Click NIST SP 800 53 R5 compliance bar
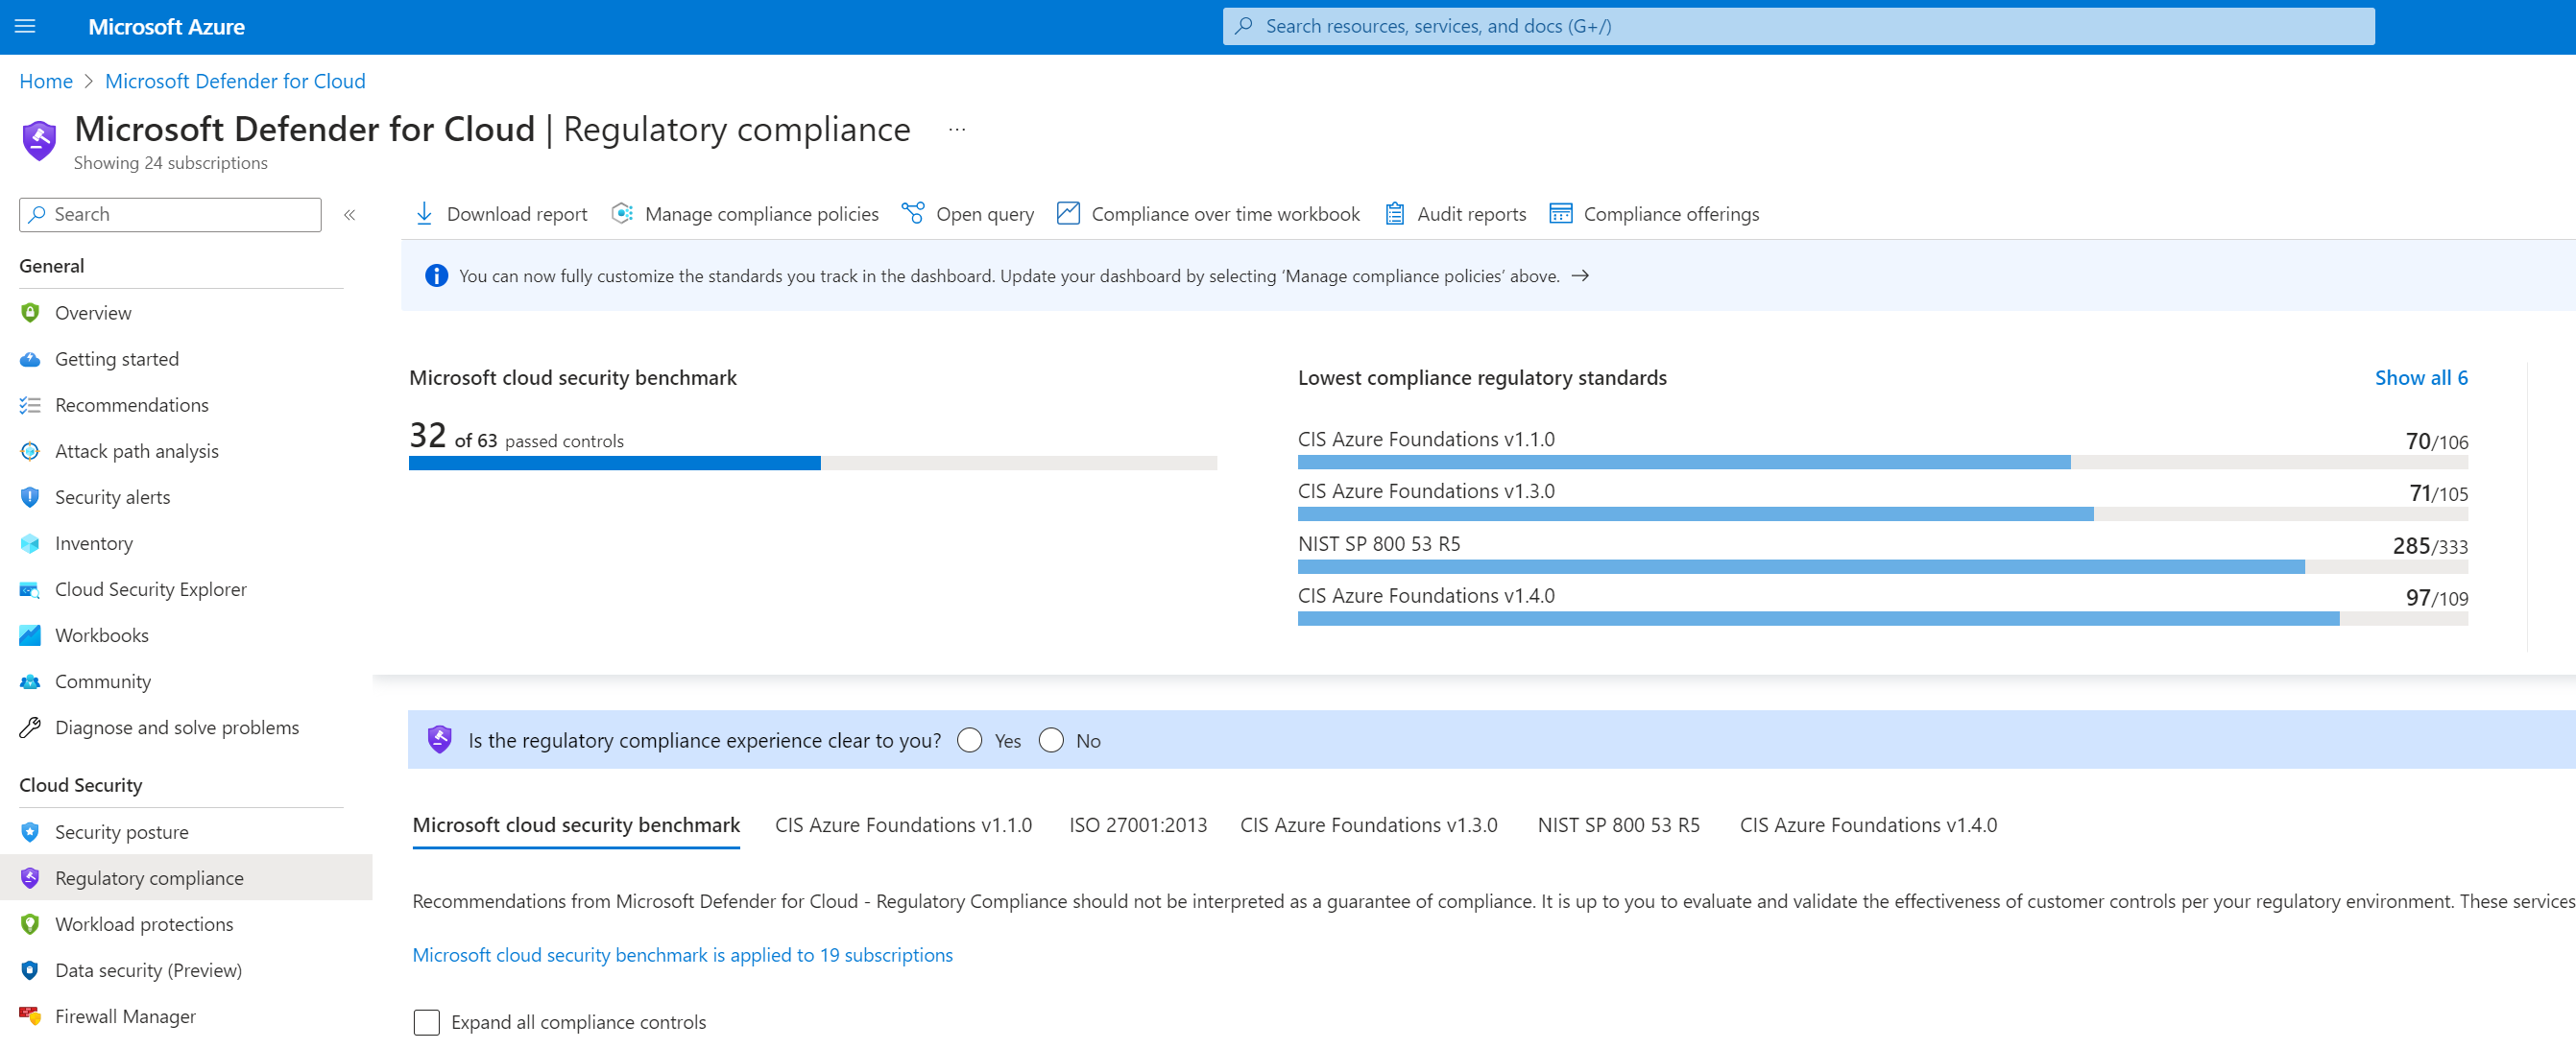 [1883, 567]
